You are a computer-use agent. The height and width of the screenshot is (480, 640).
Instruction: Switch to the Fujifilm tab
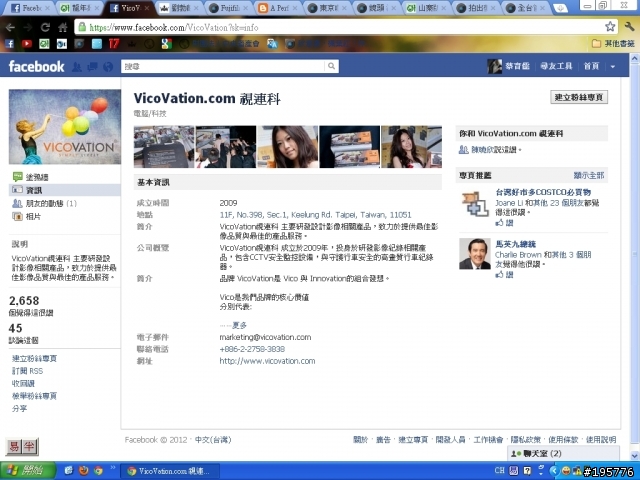[229, 8]
